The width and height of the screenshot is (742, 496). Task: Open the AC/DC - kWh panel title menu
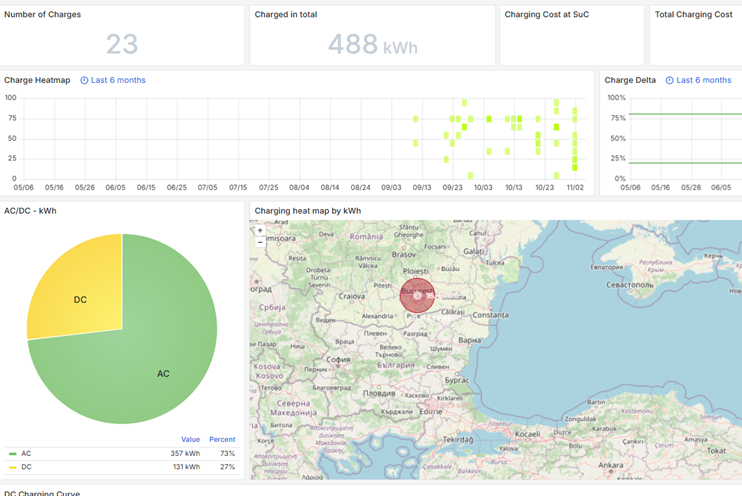click(30, 211)
